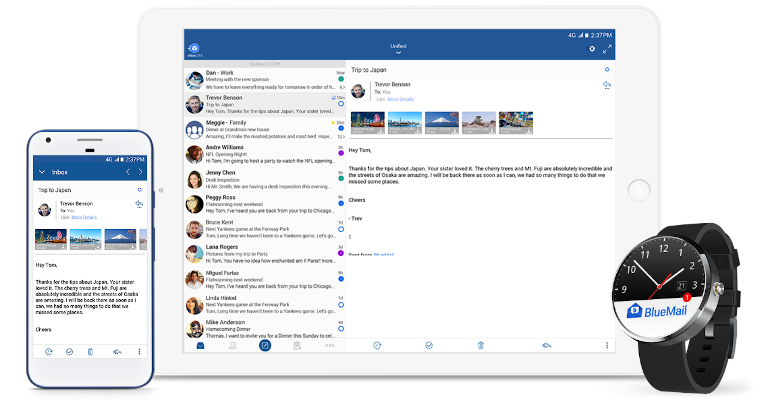The image size is (768, 400).
Task: Toggle green status dot on Dan - Work row
Action: coord(341,79)
